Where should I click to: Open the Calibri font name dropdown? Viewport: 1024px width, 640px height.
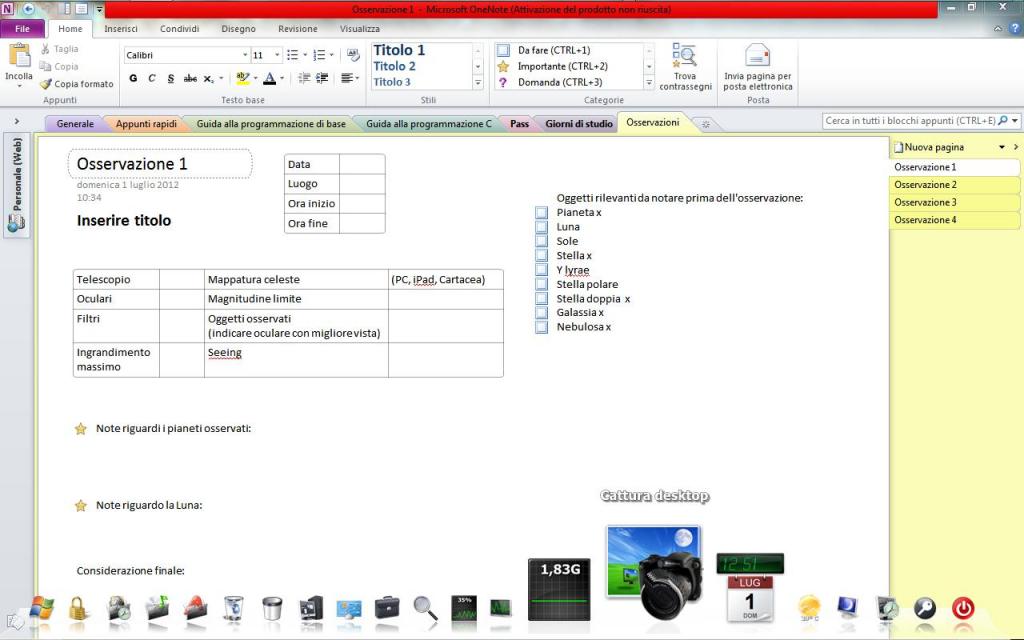tap(245, 56)
